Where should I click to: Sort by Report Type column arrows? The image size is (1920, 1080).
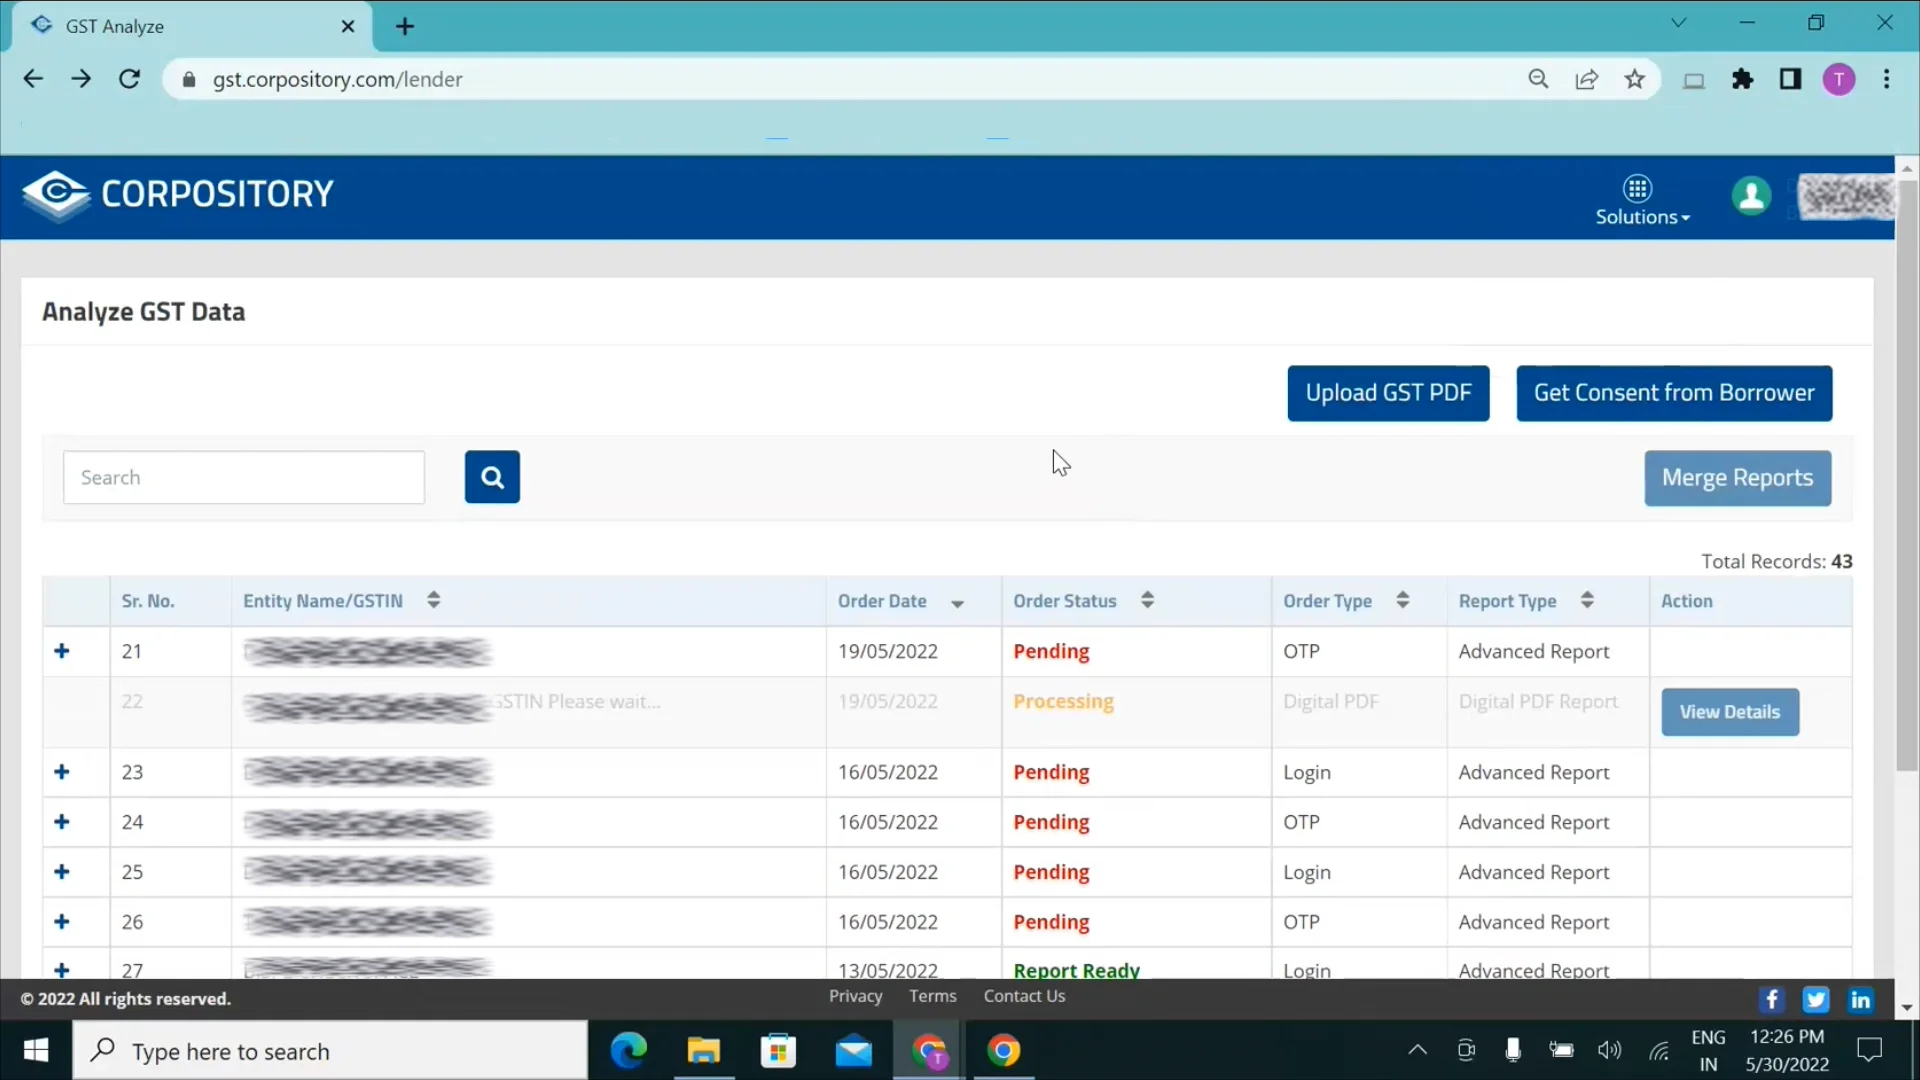1587,600
